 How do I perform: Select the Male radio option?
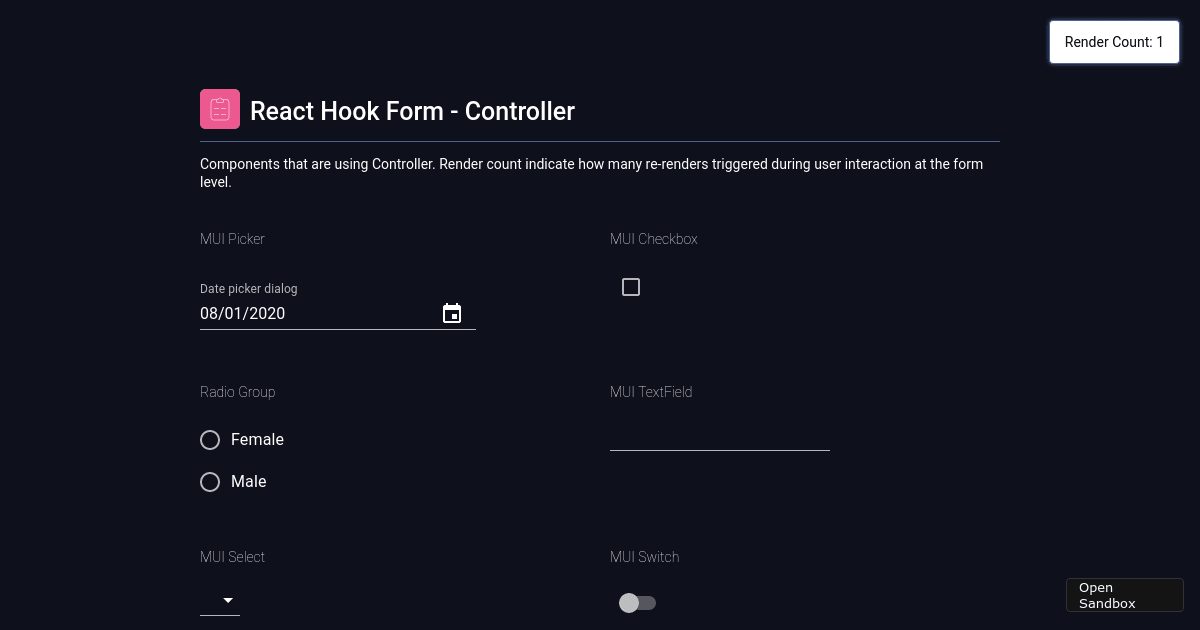click(x=210, y=482)
